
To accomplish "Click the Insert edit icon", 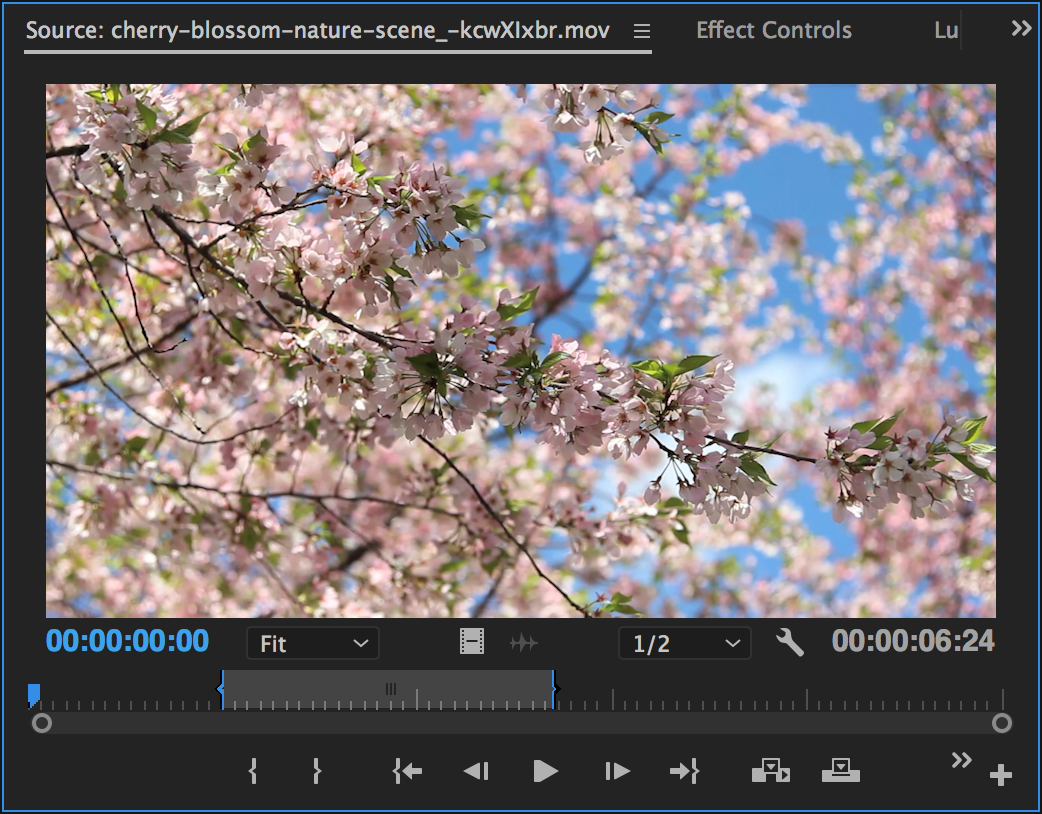I will click(770, 771).
